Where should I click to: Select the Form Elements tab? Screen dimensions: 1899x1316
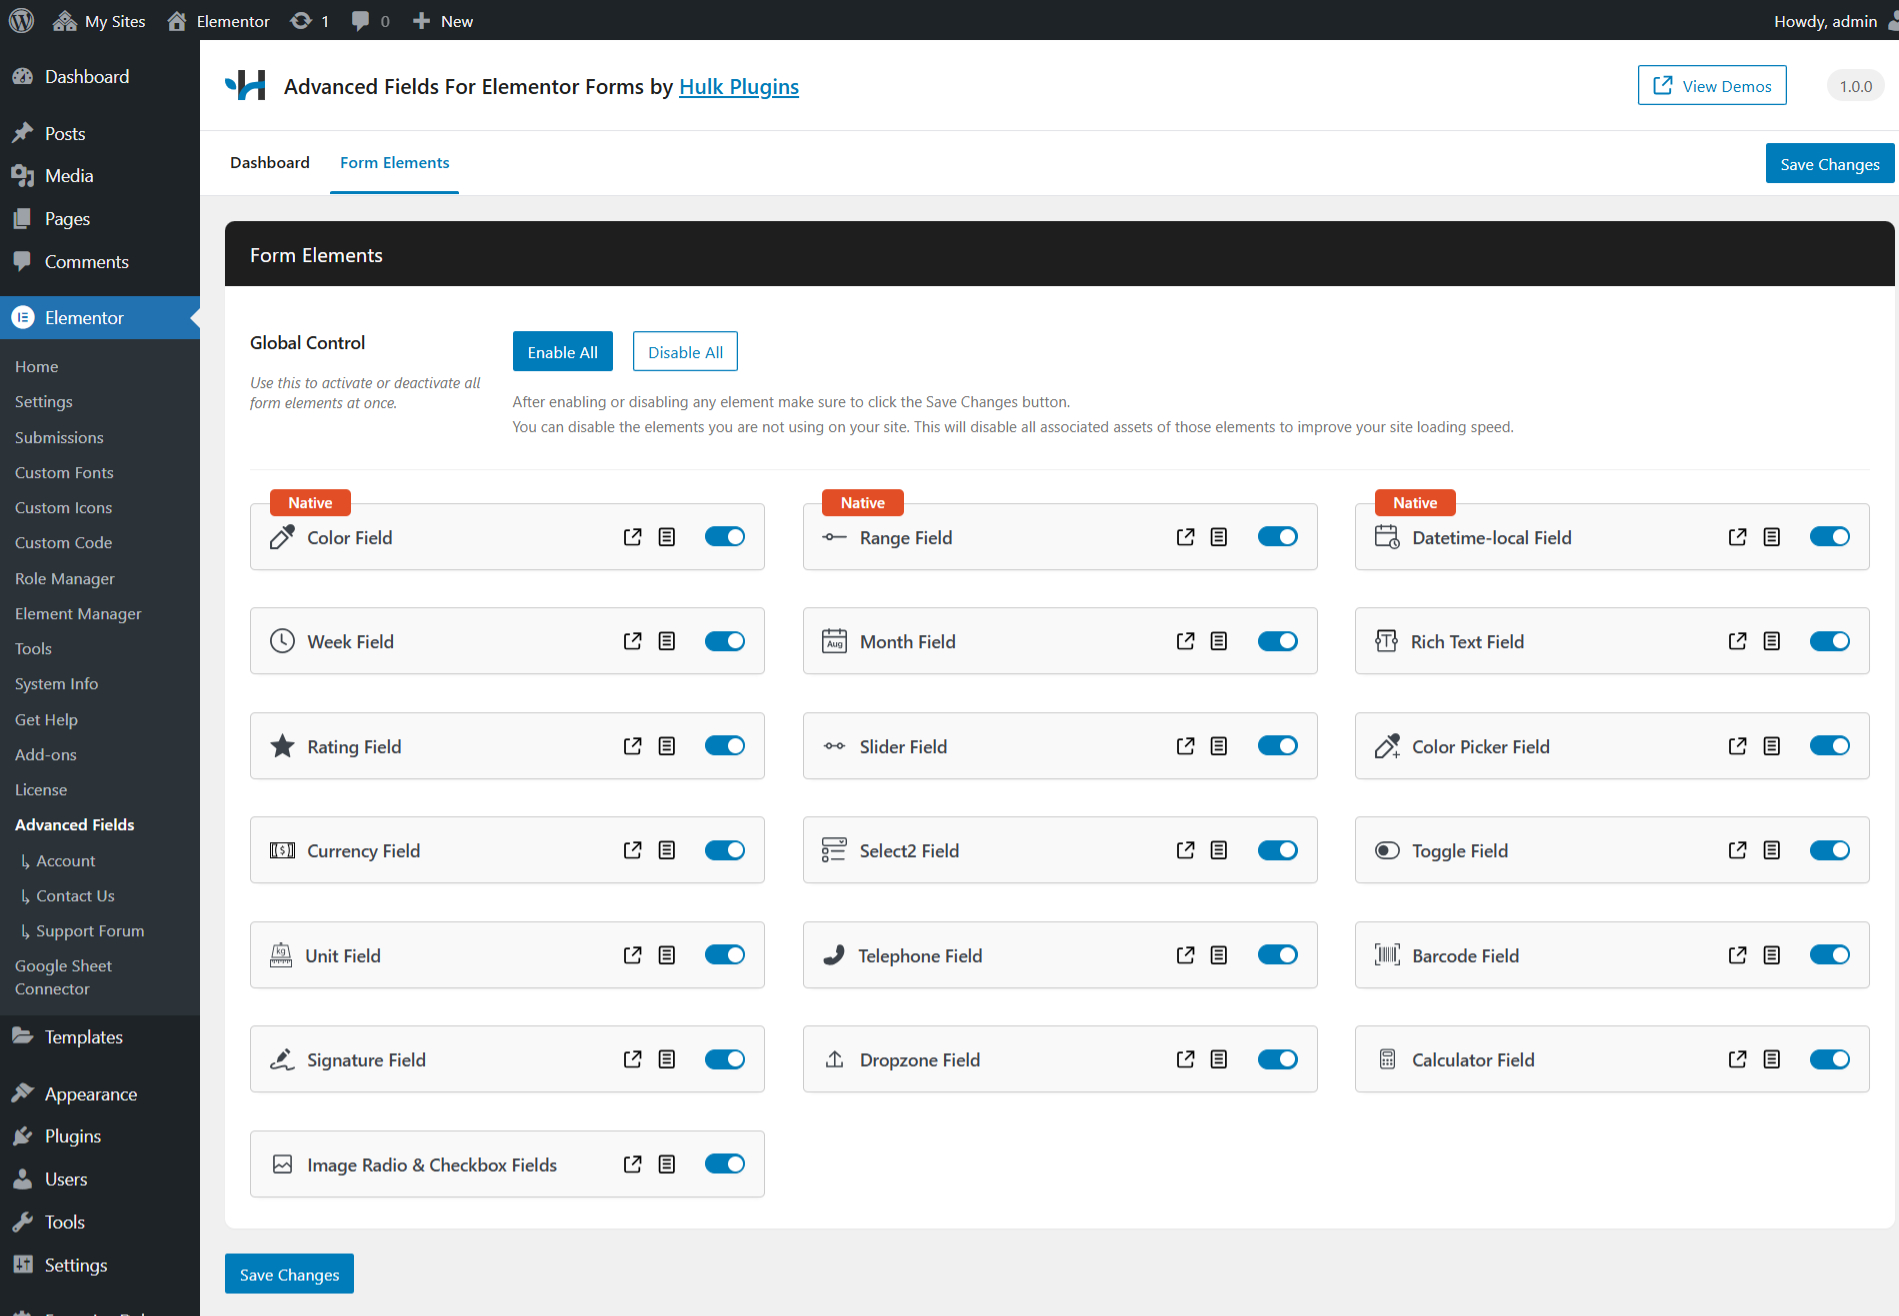pyautogui.click(x=394, y=162)
